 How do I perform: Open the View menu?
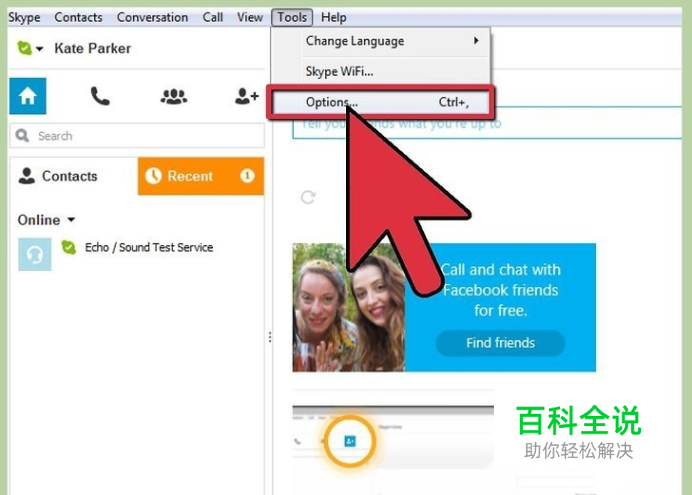[250, 17]
